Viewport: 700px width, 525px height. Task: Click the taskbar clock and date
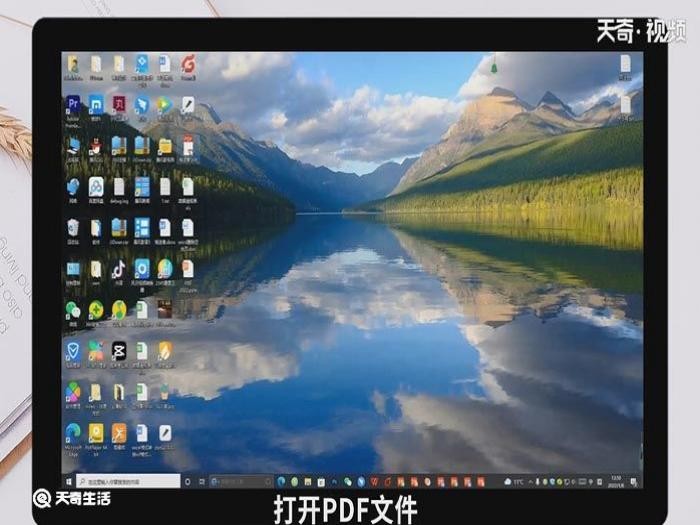click(x=616, y=481)
